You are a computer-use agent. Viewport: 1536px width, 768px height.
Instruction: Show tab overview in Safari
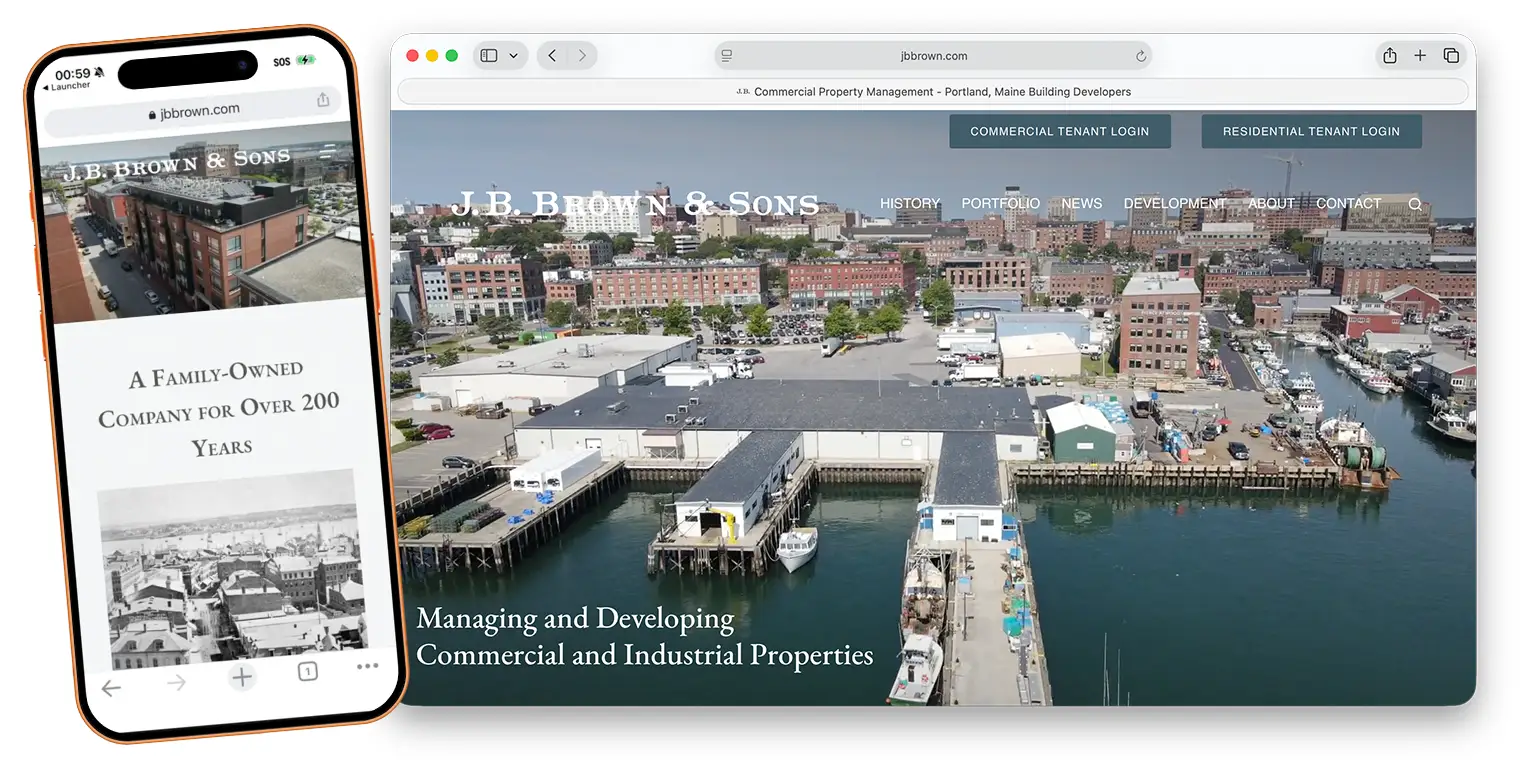point(1451,56)
